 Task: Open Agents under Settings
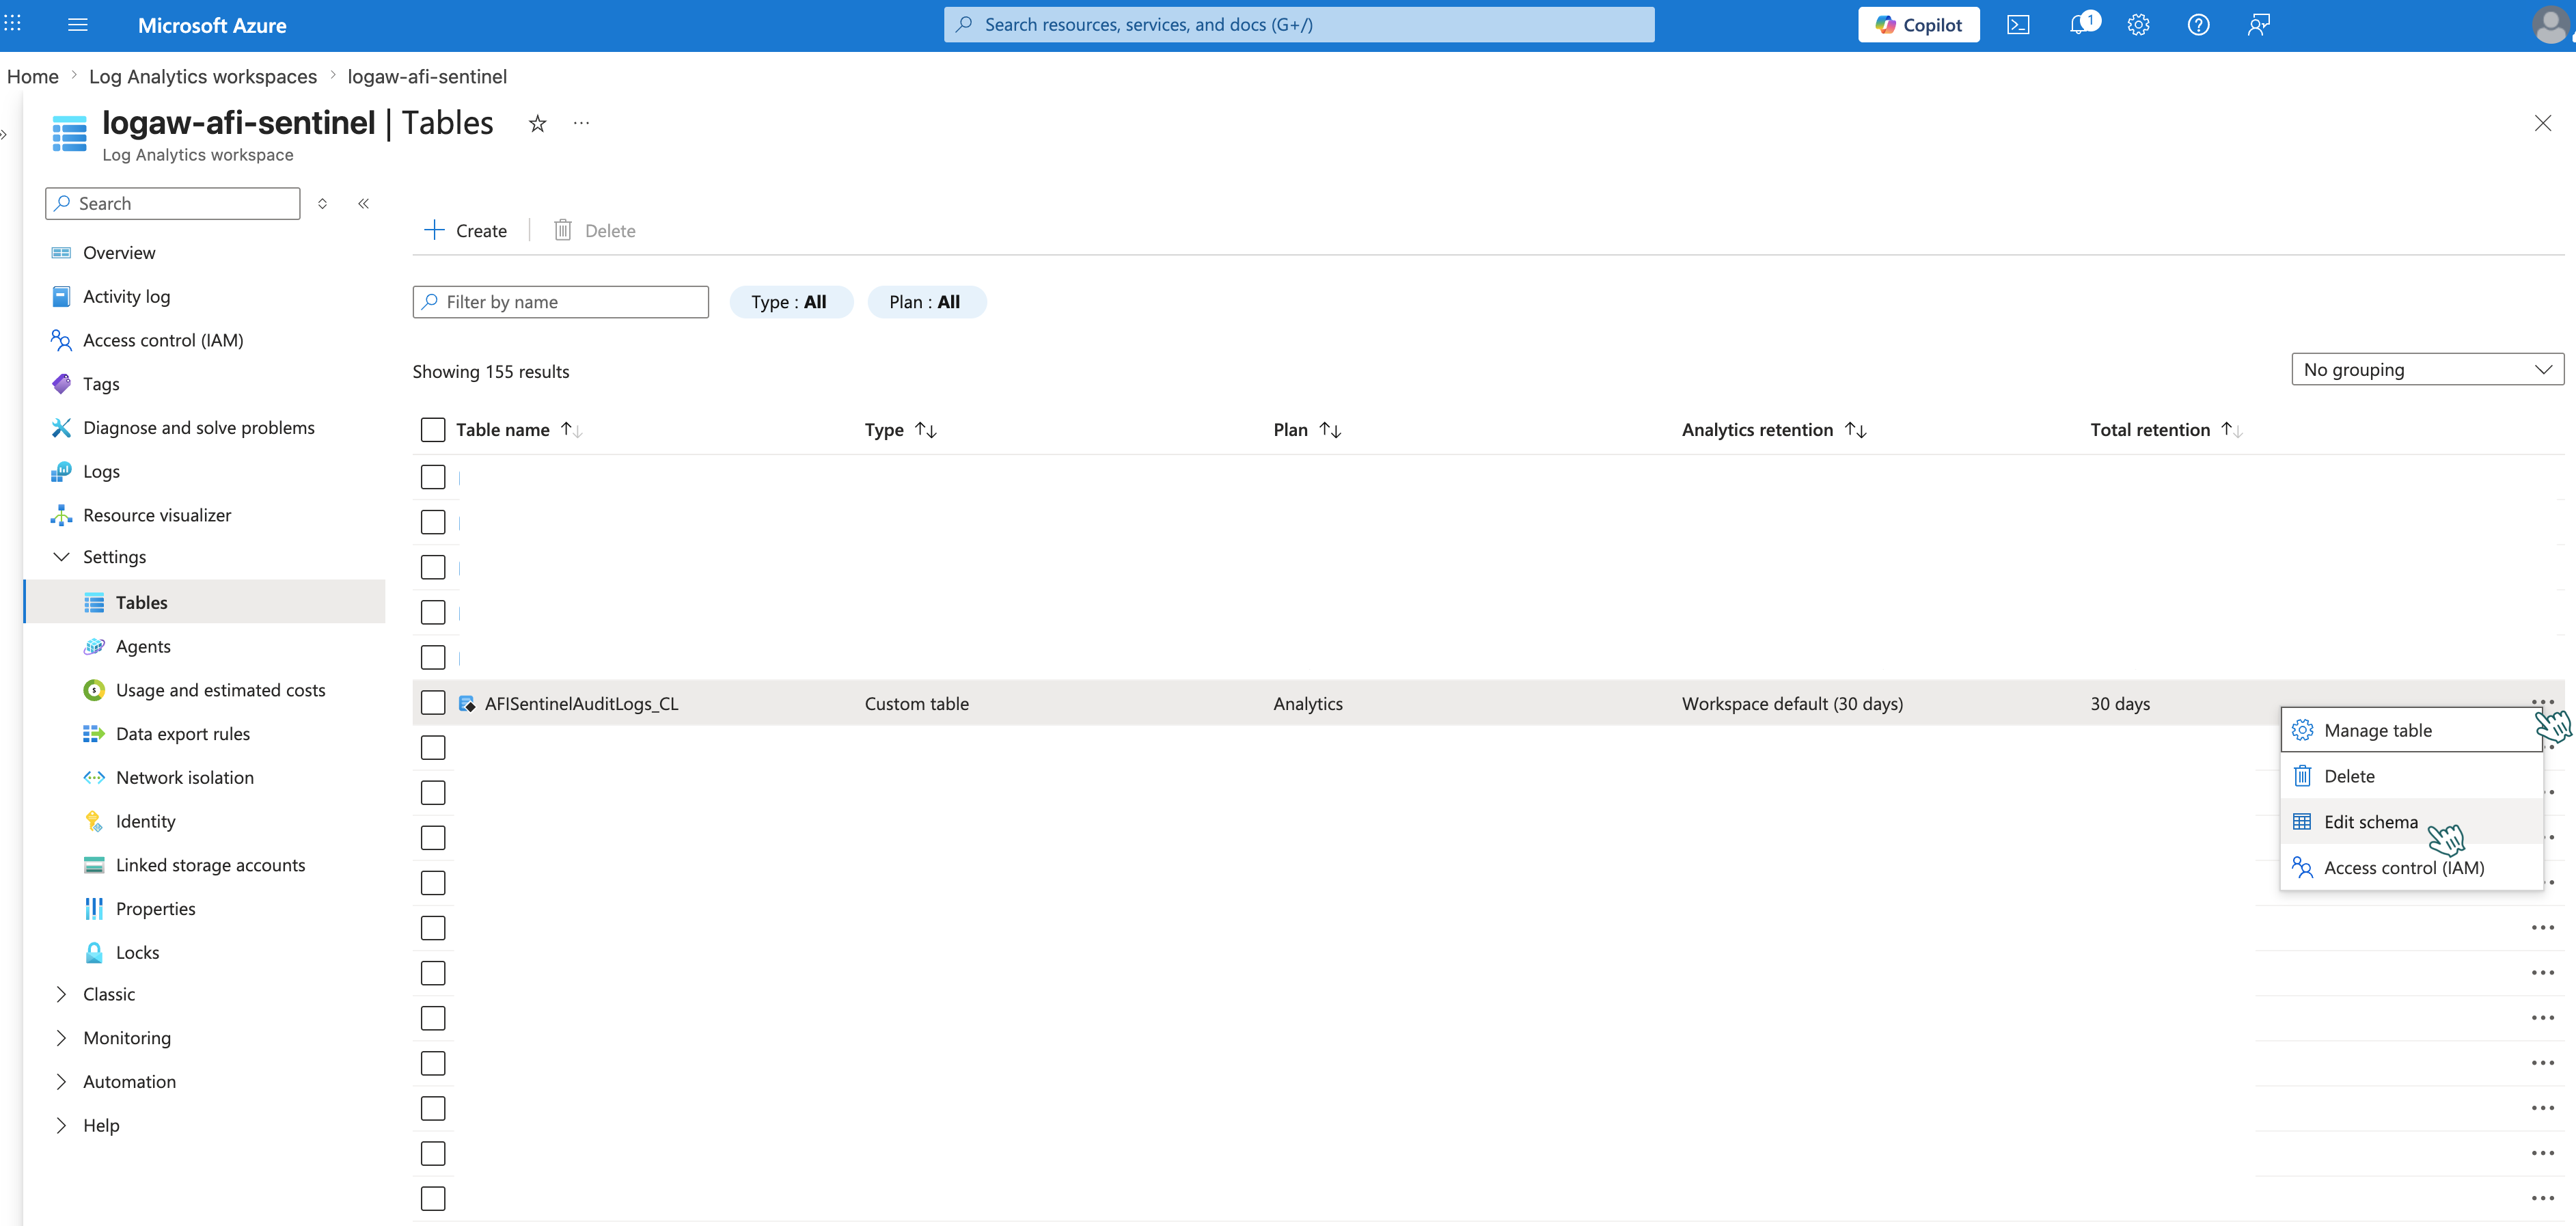coord(143,647)
